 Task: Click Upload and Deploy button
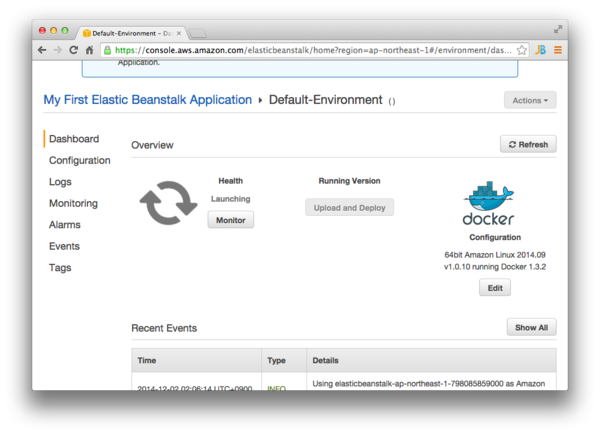349,208
